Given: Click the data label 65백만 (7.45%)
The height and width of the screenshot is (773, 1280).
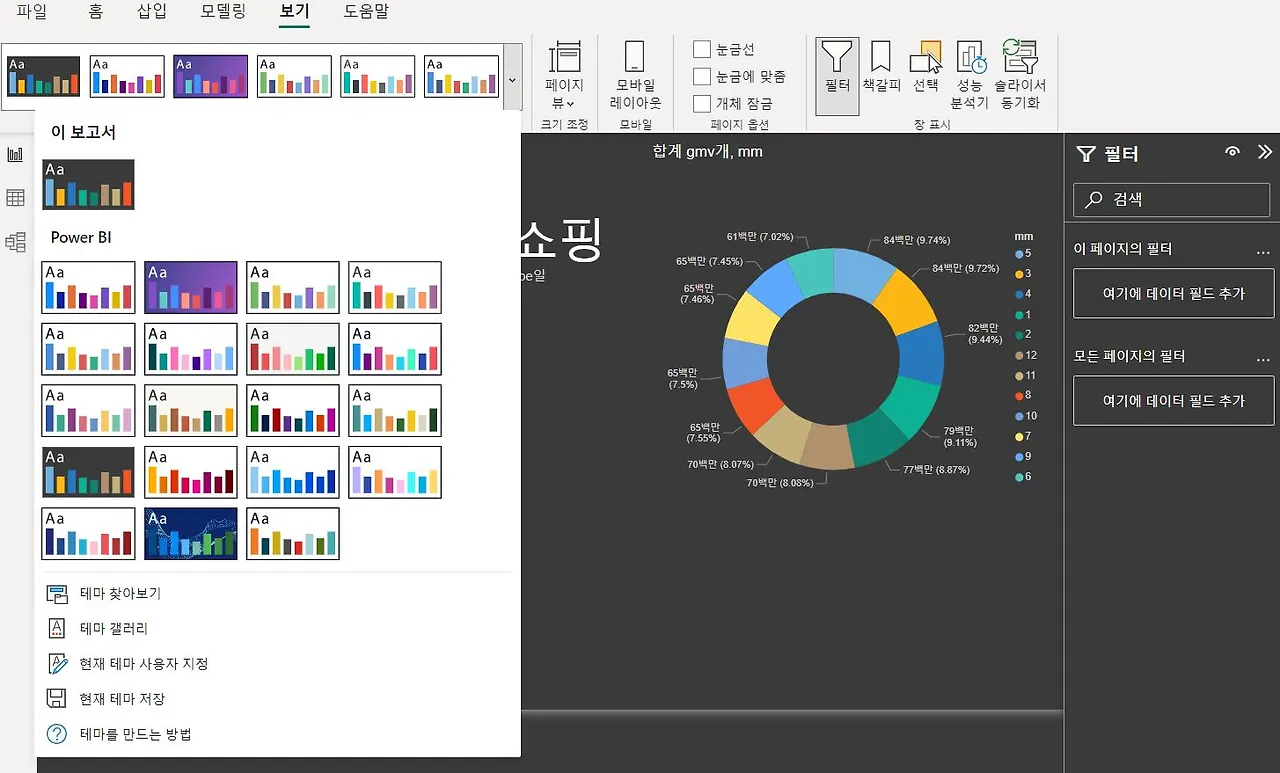Looking at the screenshot, I should click(709, 261).
